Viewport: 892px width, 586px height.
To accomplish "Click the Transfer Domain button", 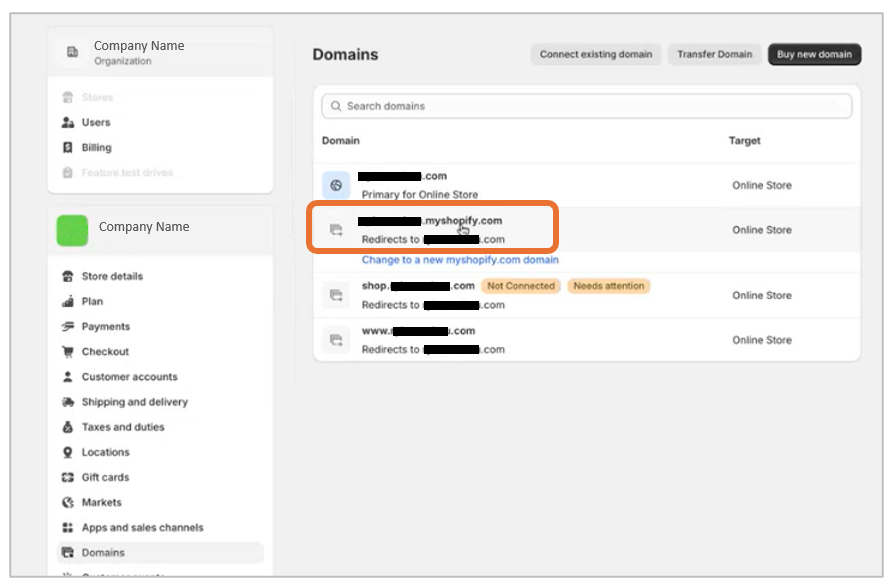I will click(x=715, y=55).
